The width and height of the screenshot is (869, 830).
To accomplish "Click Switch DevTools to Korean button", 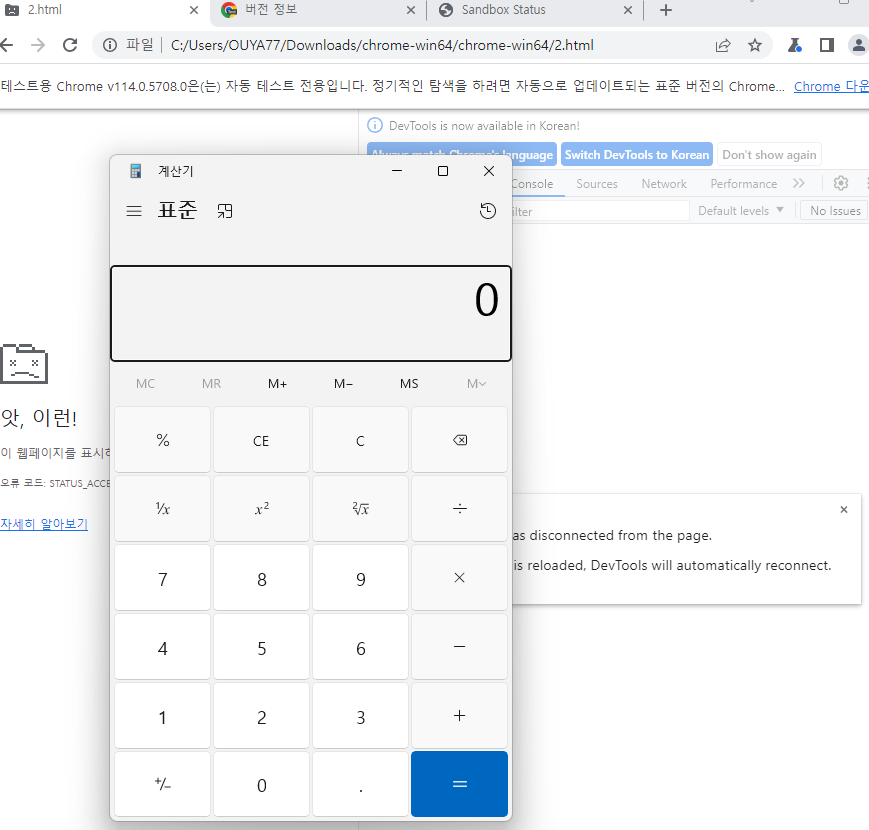I will pyautogui.click(x=637, y=155).
